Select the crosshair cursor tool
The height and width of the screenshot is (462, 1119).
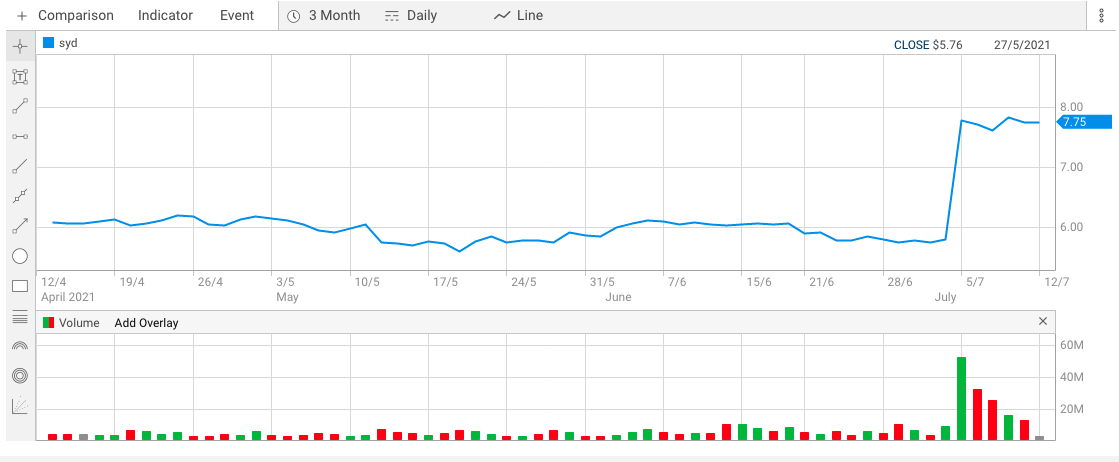pos(20,47)
